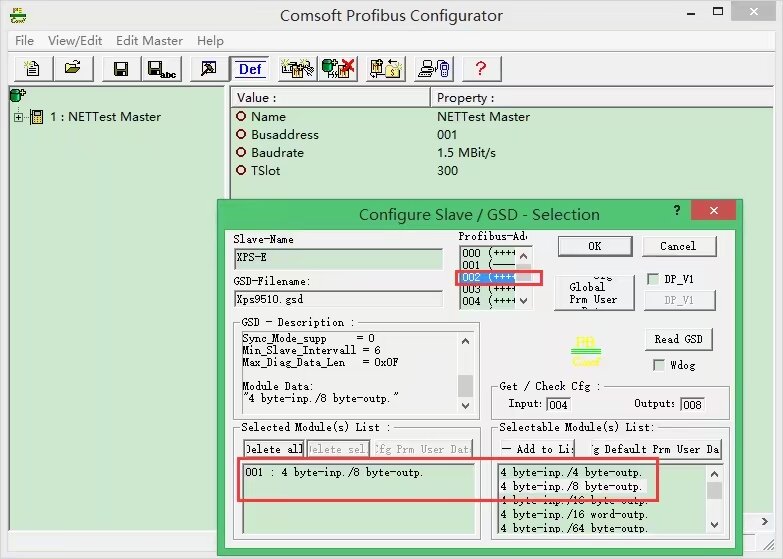The image size is (783, 559).
Task: Click the green database icon above the tree
Action: (x=18, y=94)
